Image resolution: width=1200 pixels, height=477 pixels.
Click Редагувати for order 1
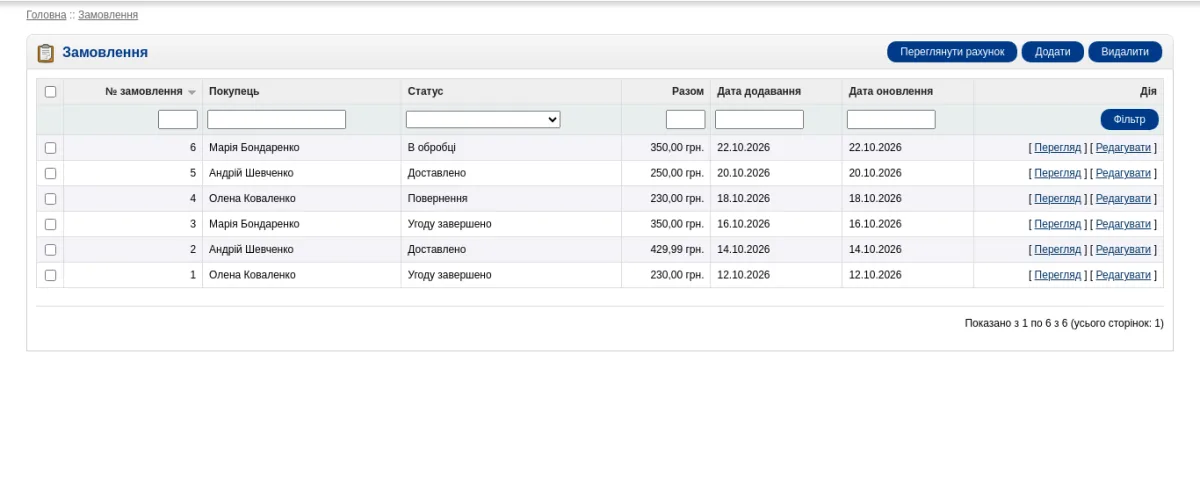pos(1123,275)
